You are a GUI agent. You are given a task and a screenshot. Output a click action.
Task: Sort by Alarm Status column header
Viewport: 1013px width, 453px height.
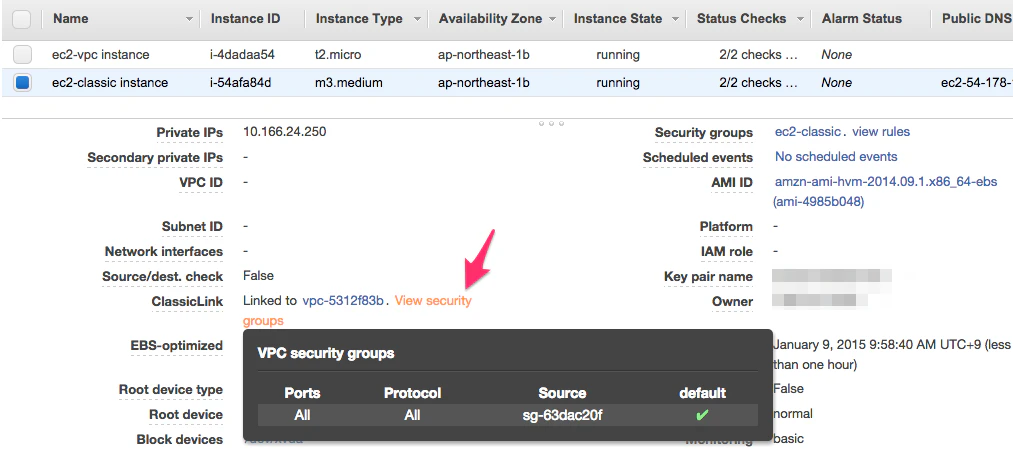pyautogui.click(x=862, y=19)
